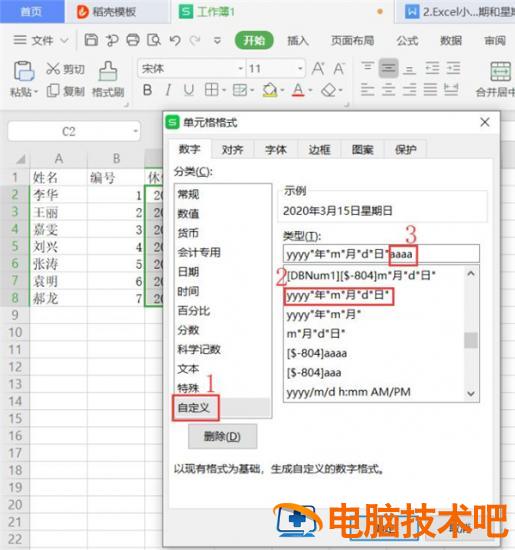Click scroll down arrow in type list
This screenshot has height=550, width=515.
(471, 394)
